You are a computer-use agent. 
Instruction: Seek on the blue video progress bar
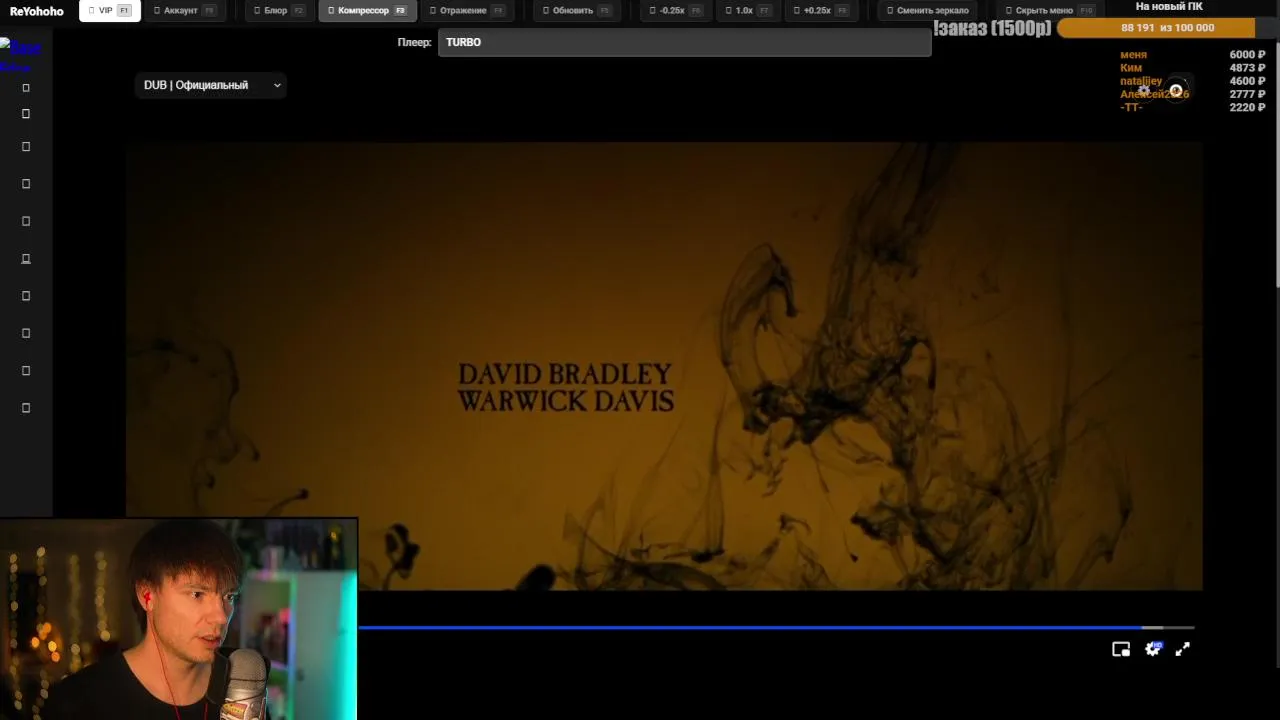pos(776,628)
